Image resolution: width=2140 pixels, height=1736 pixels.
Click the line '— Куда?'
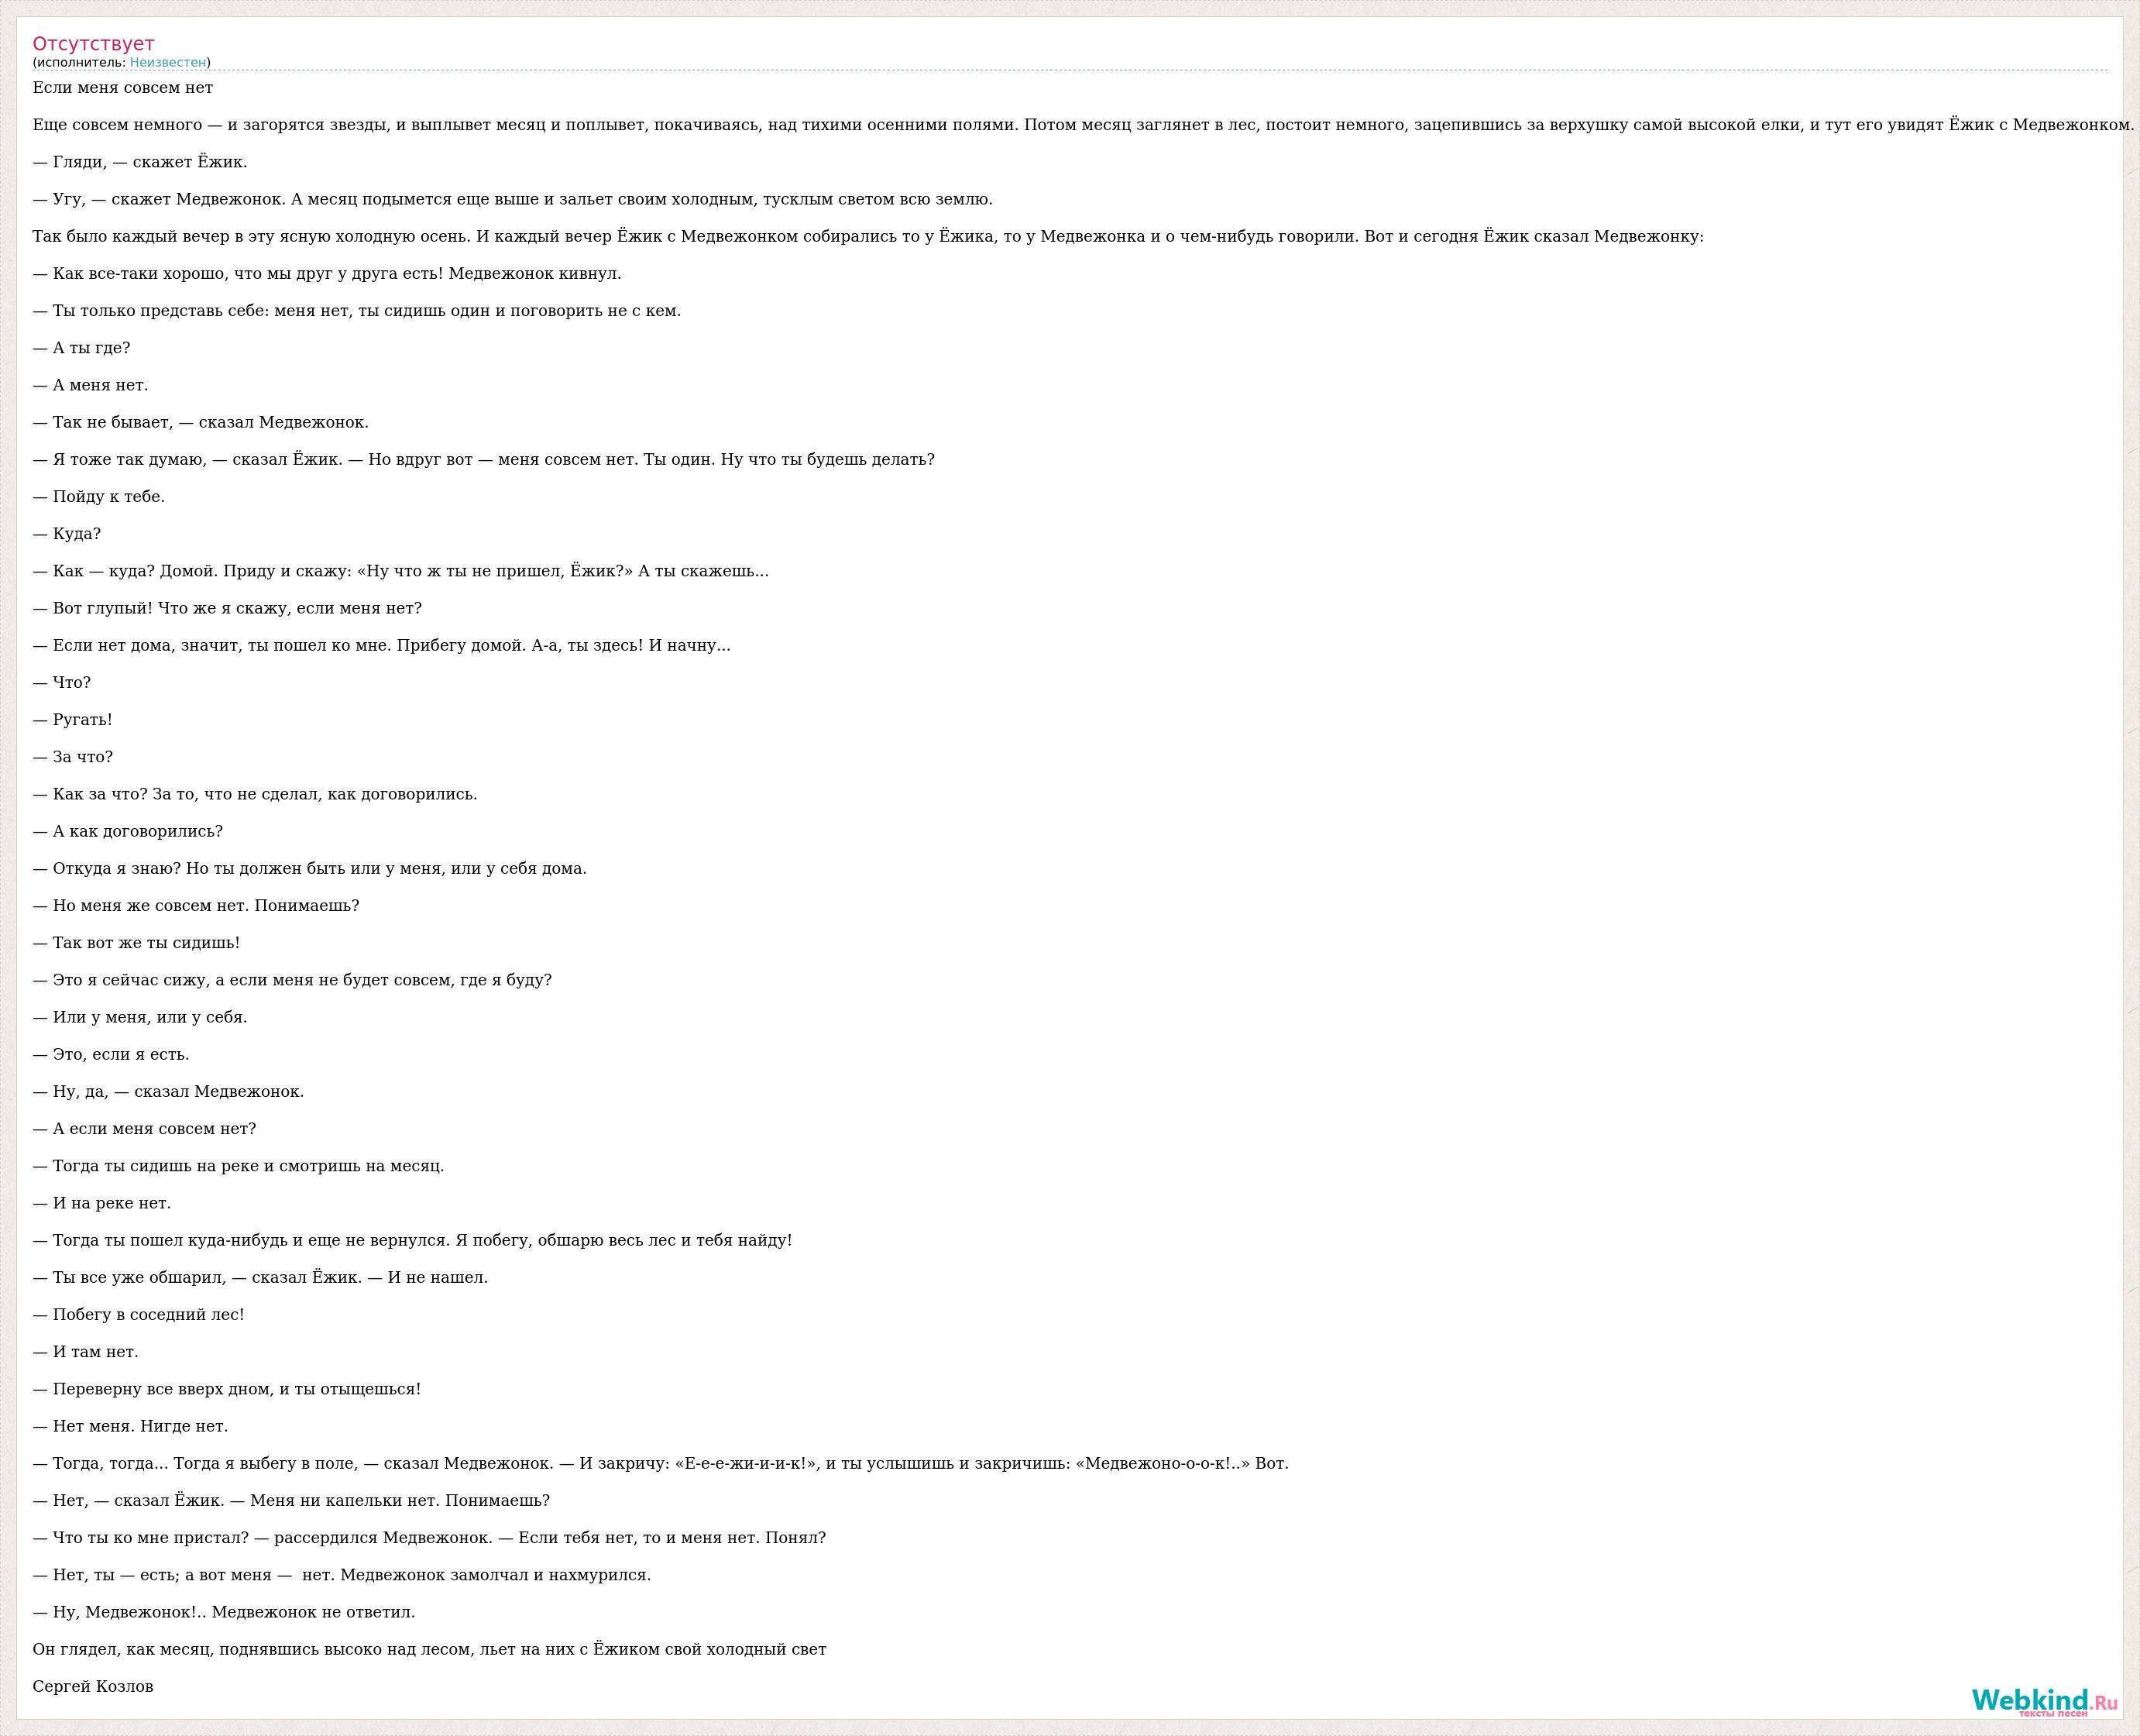point(67,534)
